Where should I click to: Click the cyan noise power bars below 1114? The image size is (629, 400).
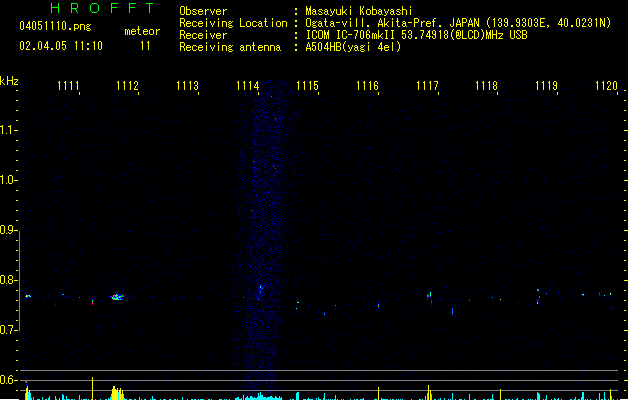pyautogui.click(x=259, y=396)
